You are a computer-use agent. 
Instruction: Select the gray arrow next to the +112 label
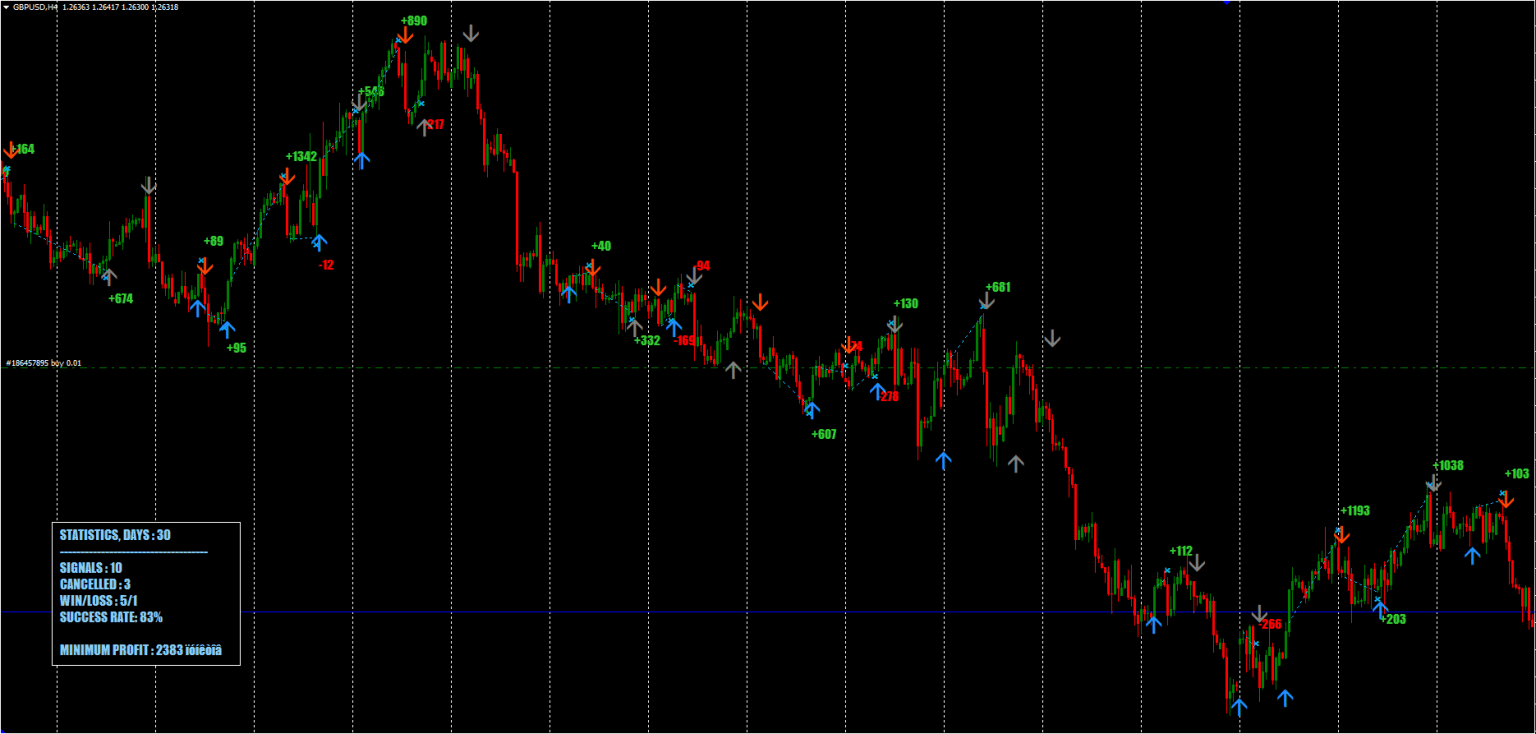point(1196,563)
